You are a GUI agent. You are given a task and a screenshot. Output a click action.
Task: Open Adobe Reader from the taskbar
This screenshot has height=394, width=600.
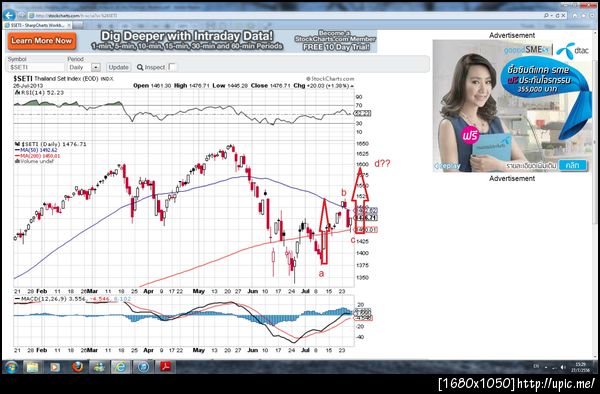[165, 367]
